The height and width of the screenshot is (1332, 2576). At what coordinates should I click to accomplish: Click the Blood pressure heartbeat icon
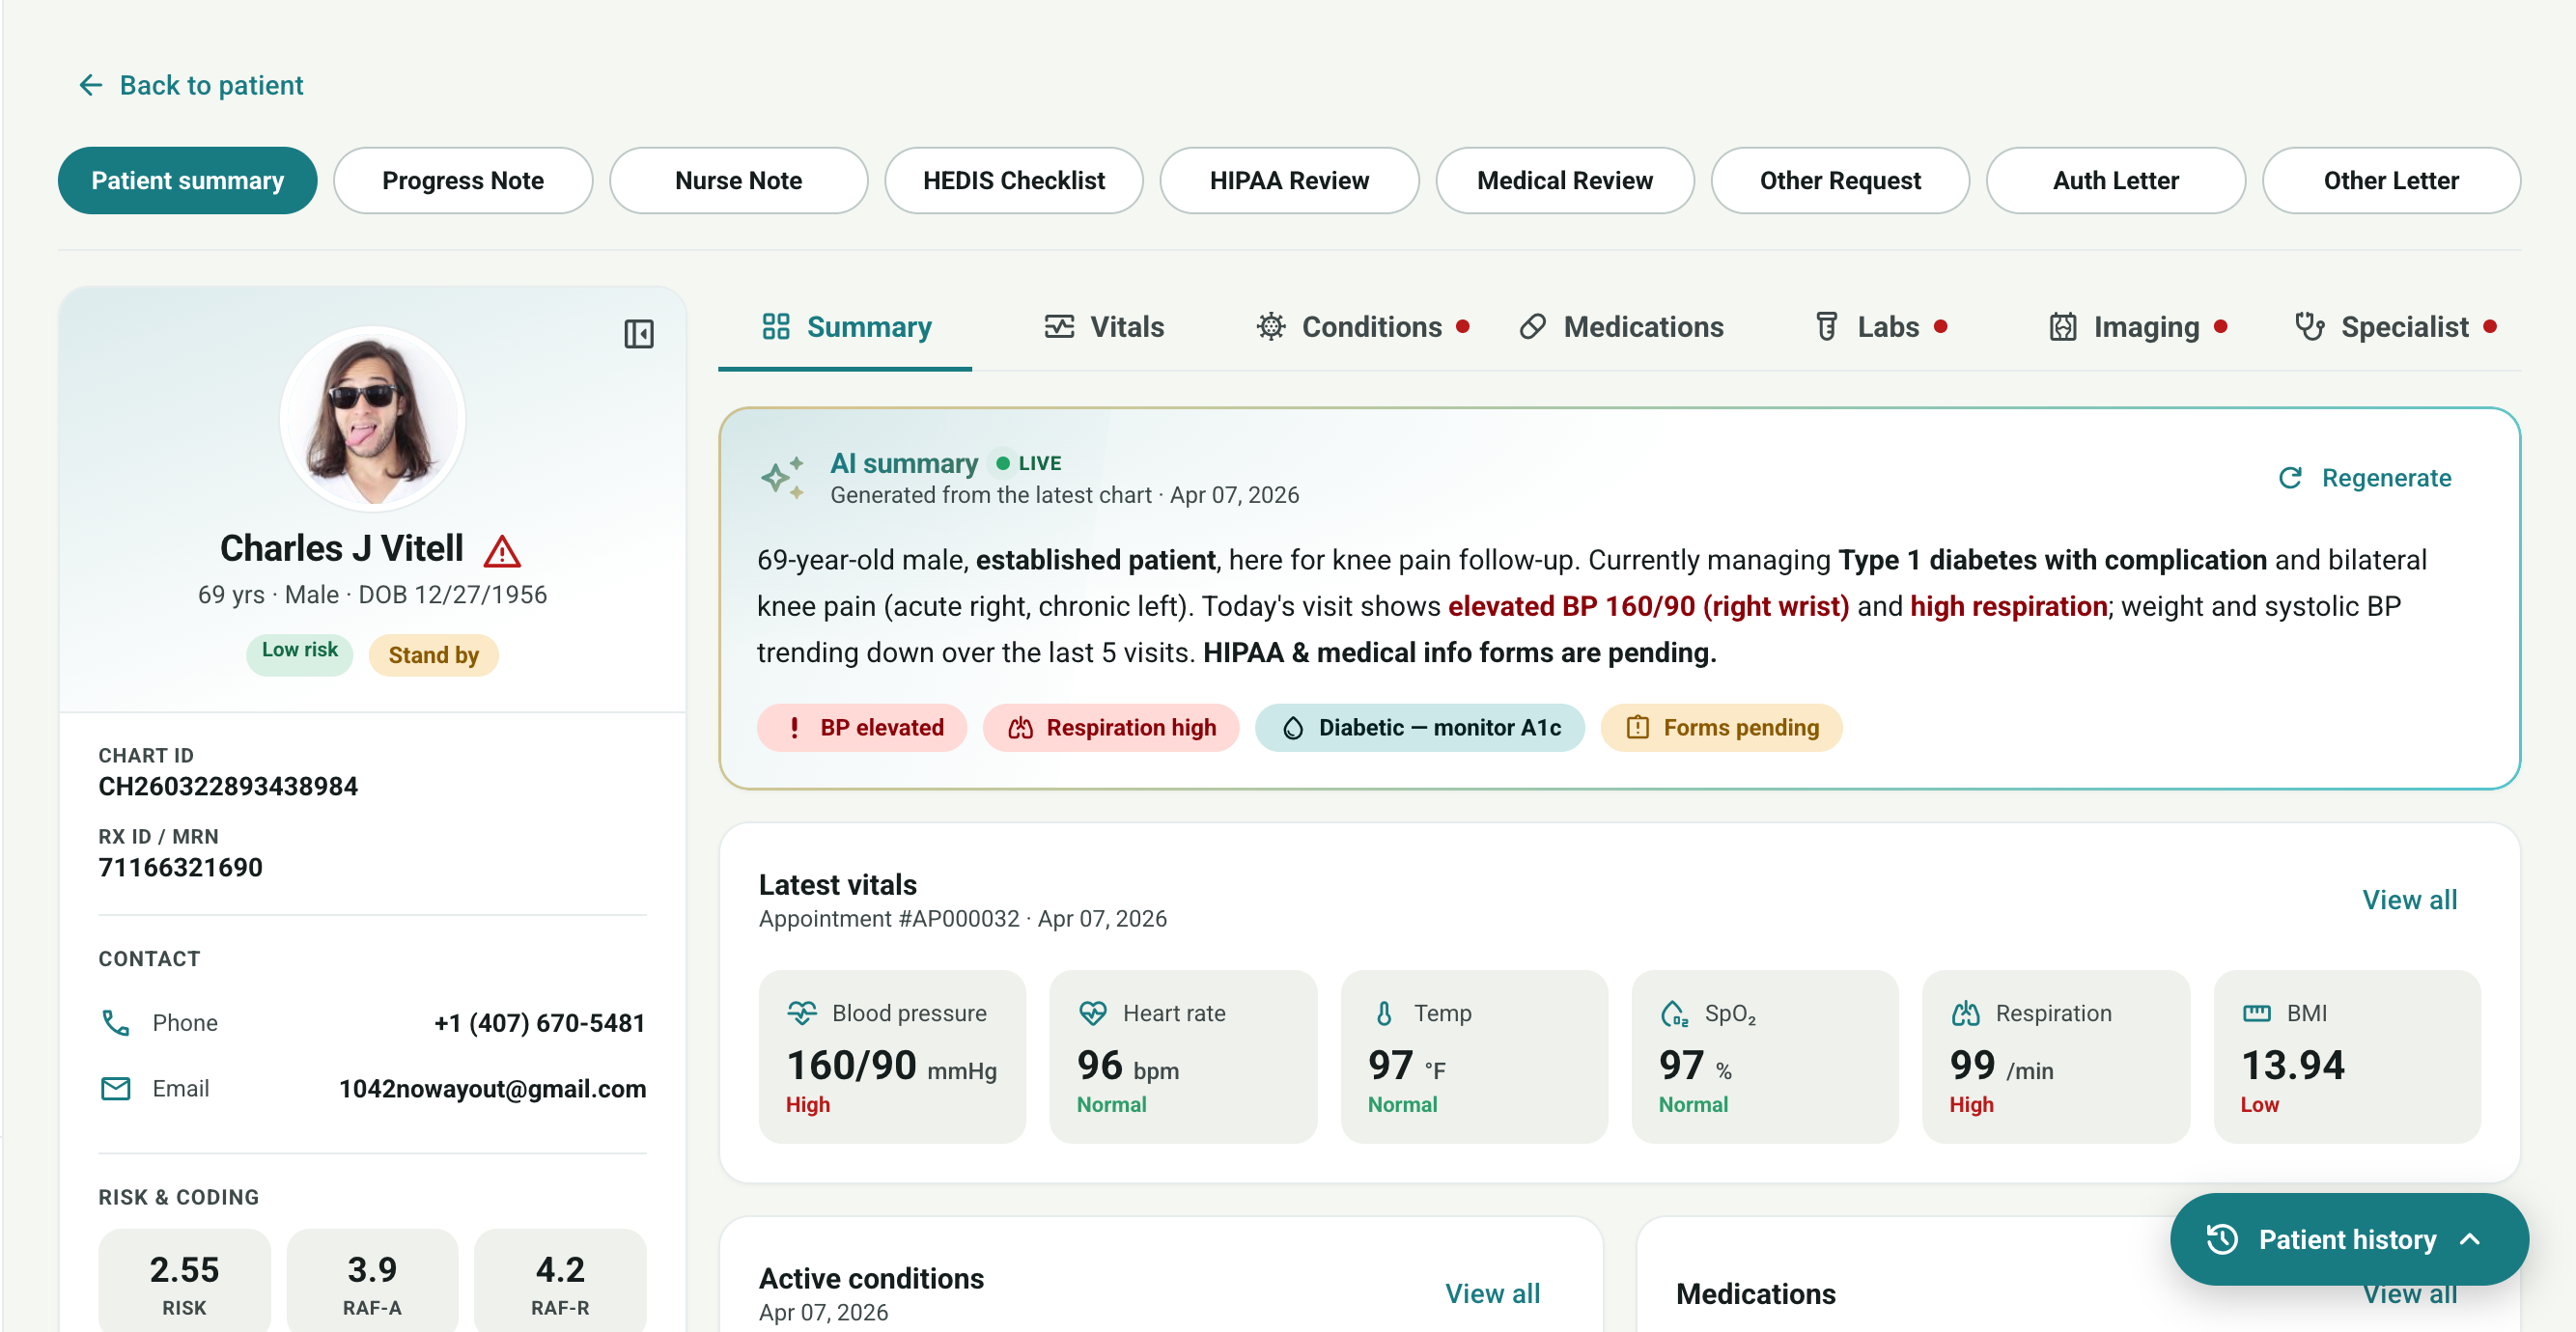click(x=802, y=1013)
